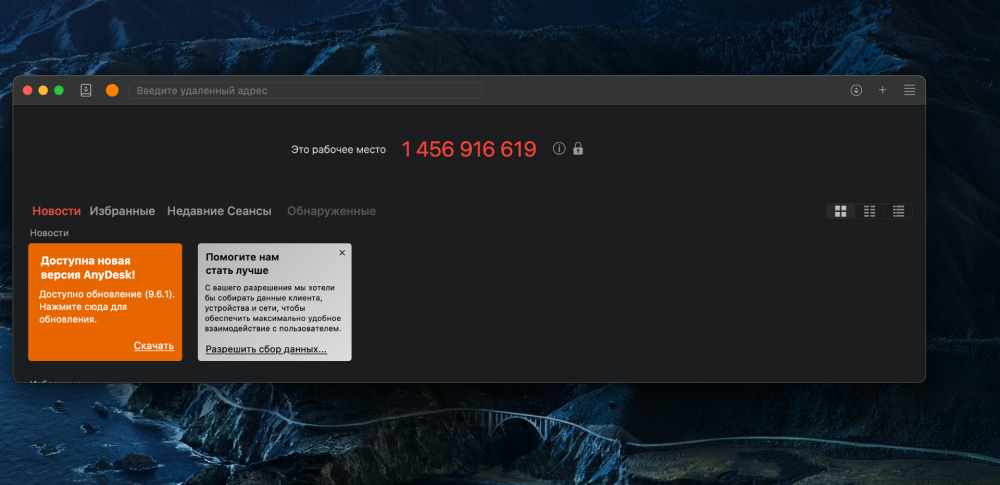The width and height of the screenshot is (1000, 485).
Task: Select the workplace ID 1 456 916 619
Action: [x=469, y=149]
